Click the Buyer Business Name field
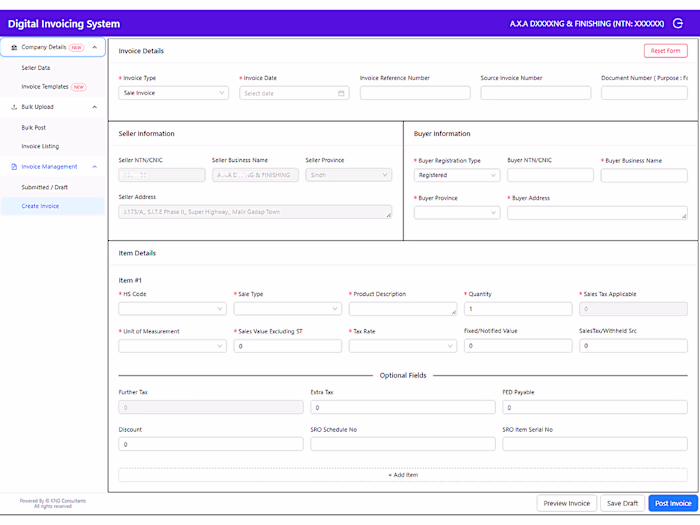This screenshot has width=700, height=525. pyautogui.click(x=644, y=175)
